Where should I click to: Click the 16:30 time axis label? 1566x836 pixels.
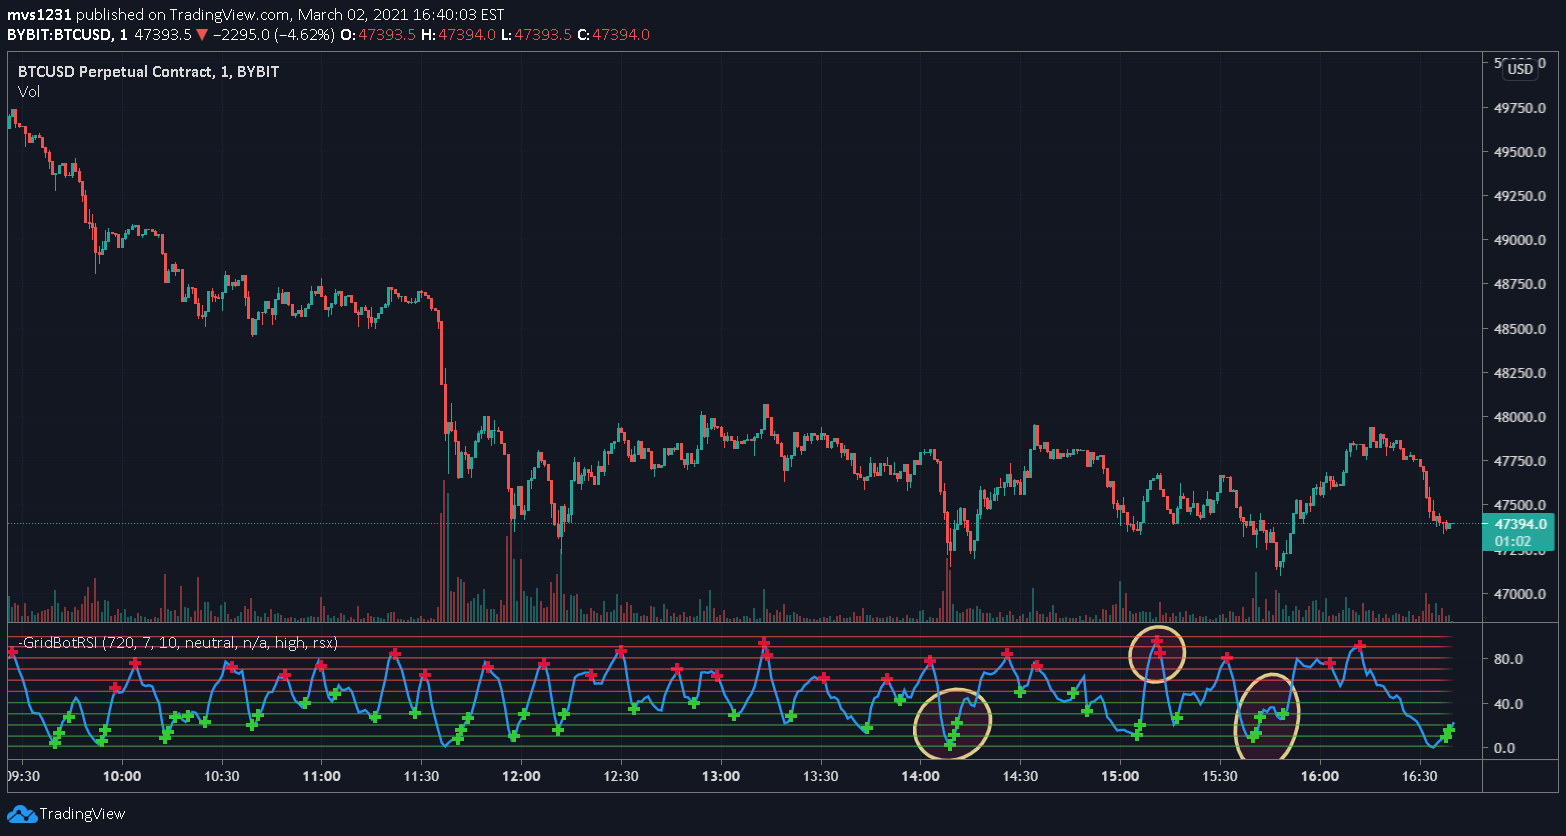(1420, 775)
